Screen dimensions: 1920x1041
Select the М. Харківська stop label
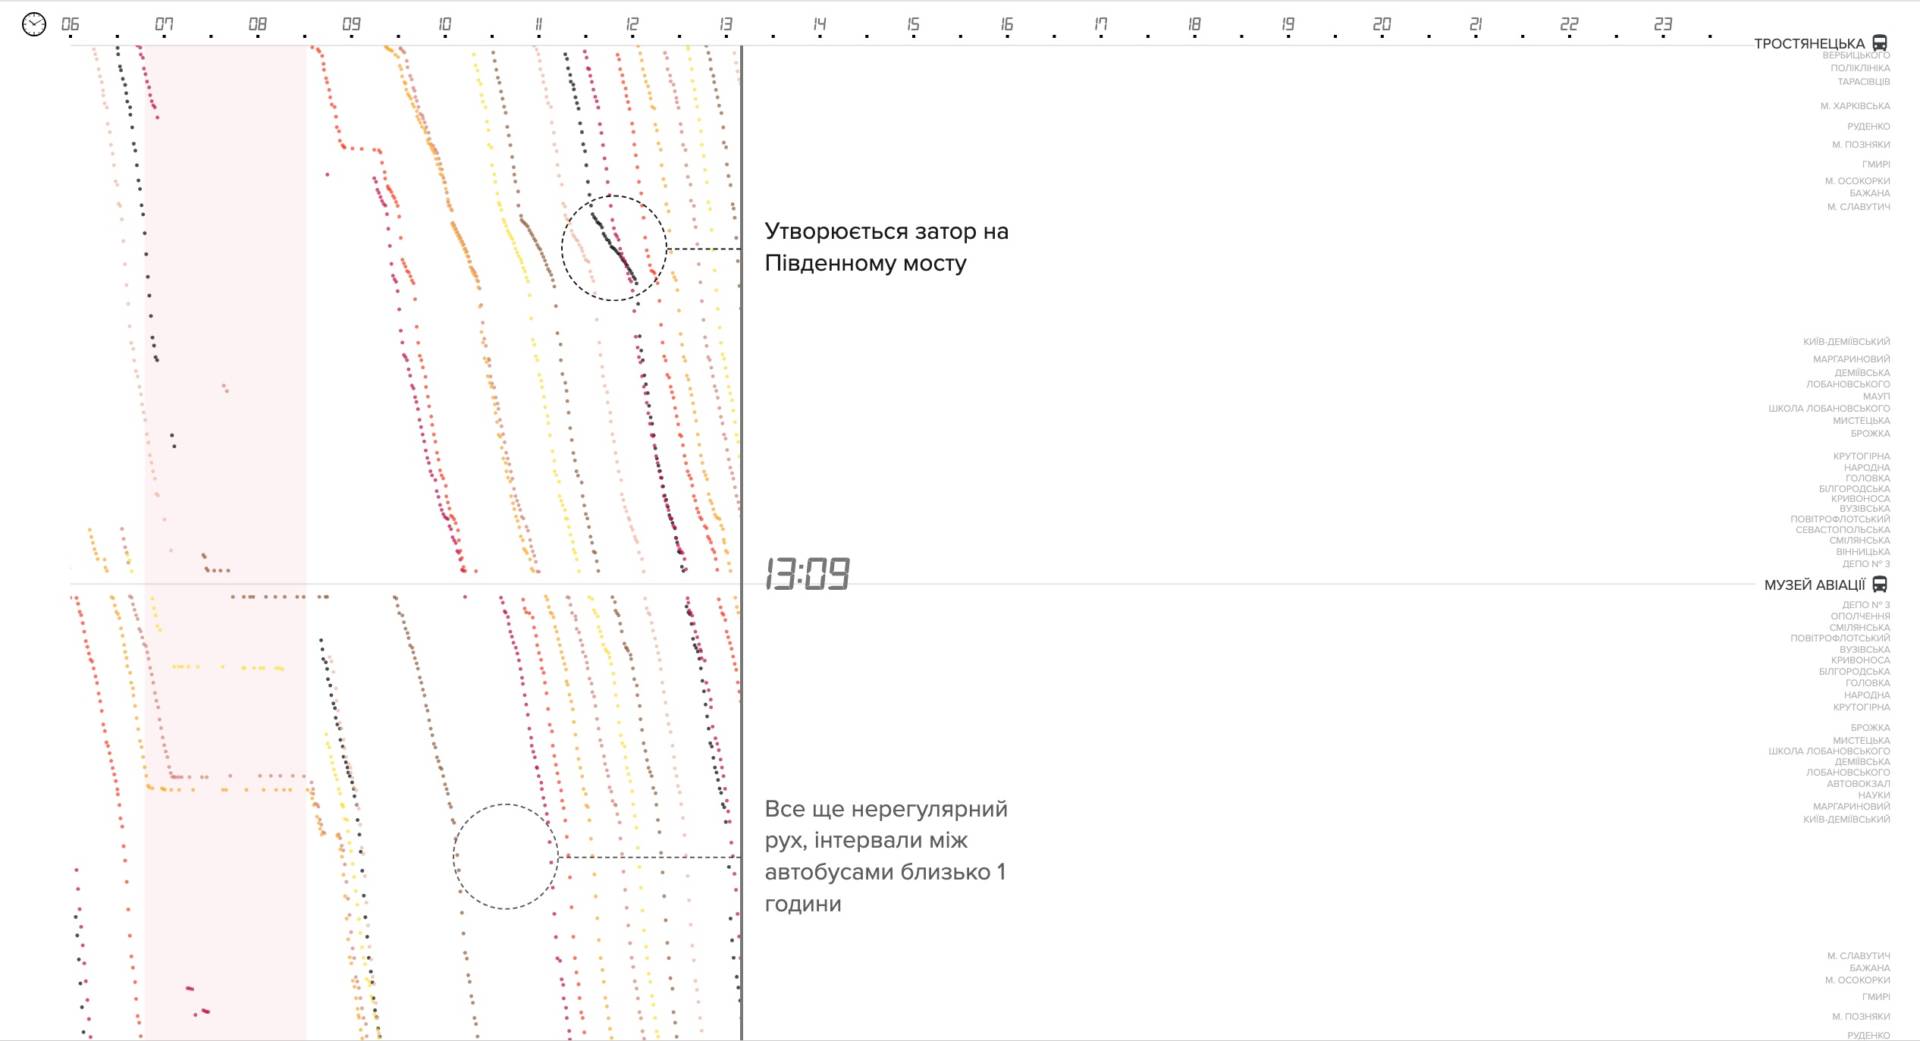point(1855,106)
